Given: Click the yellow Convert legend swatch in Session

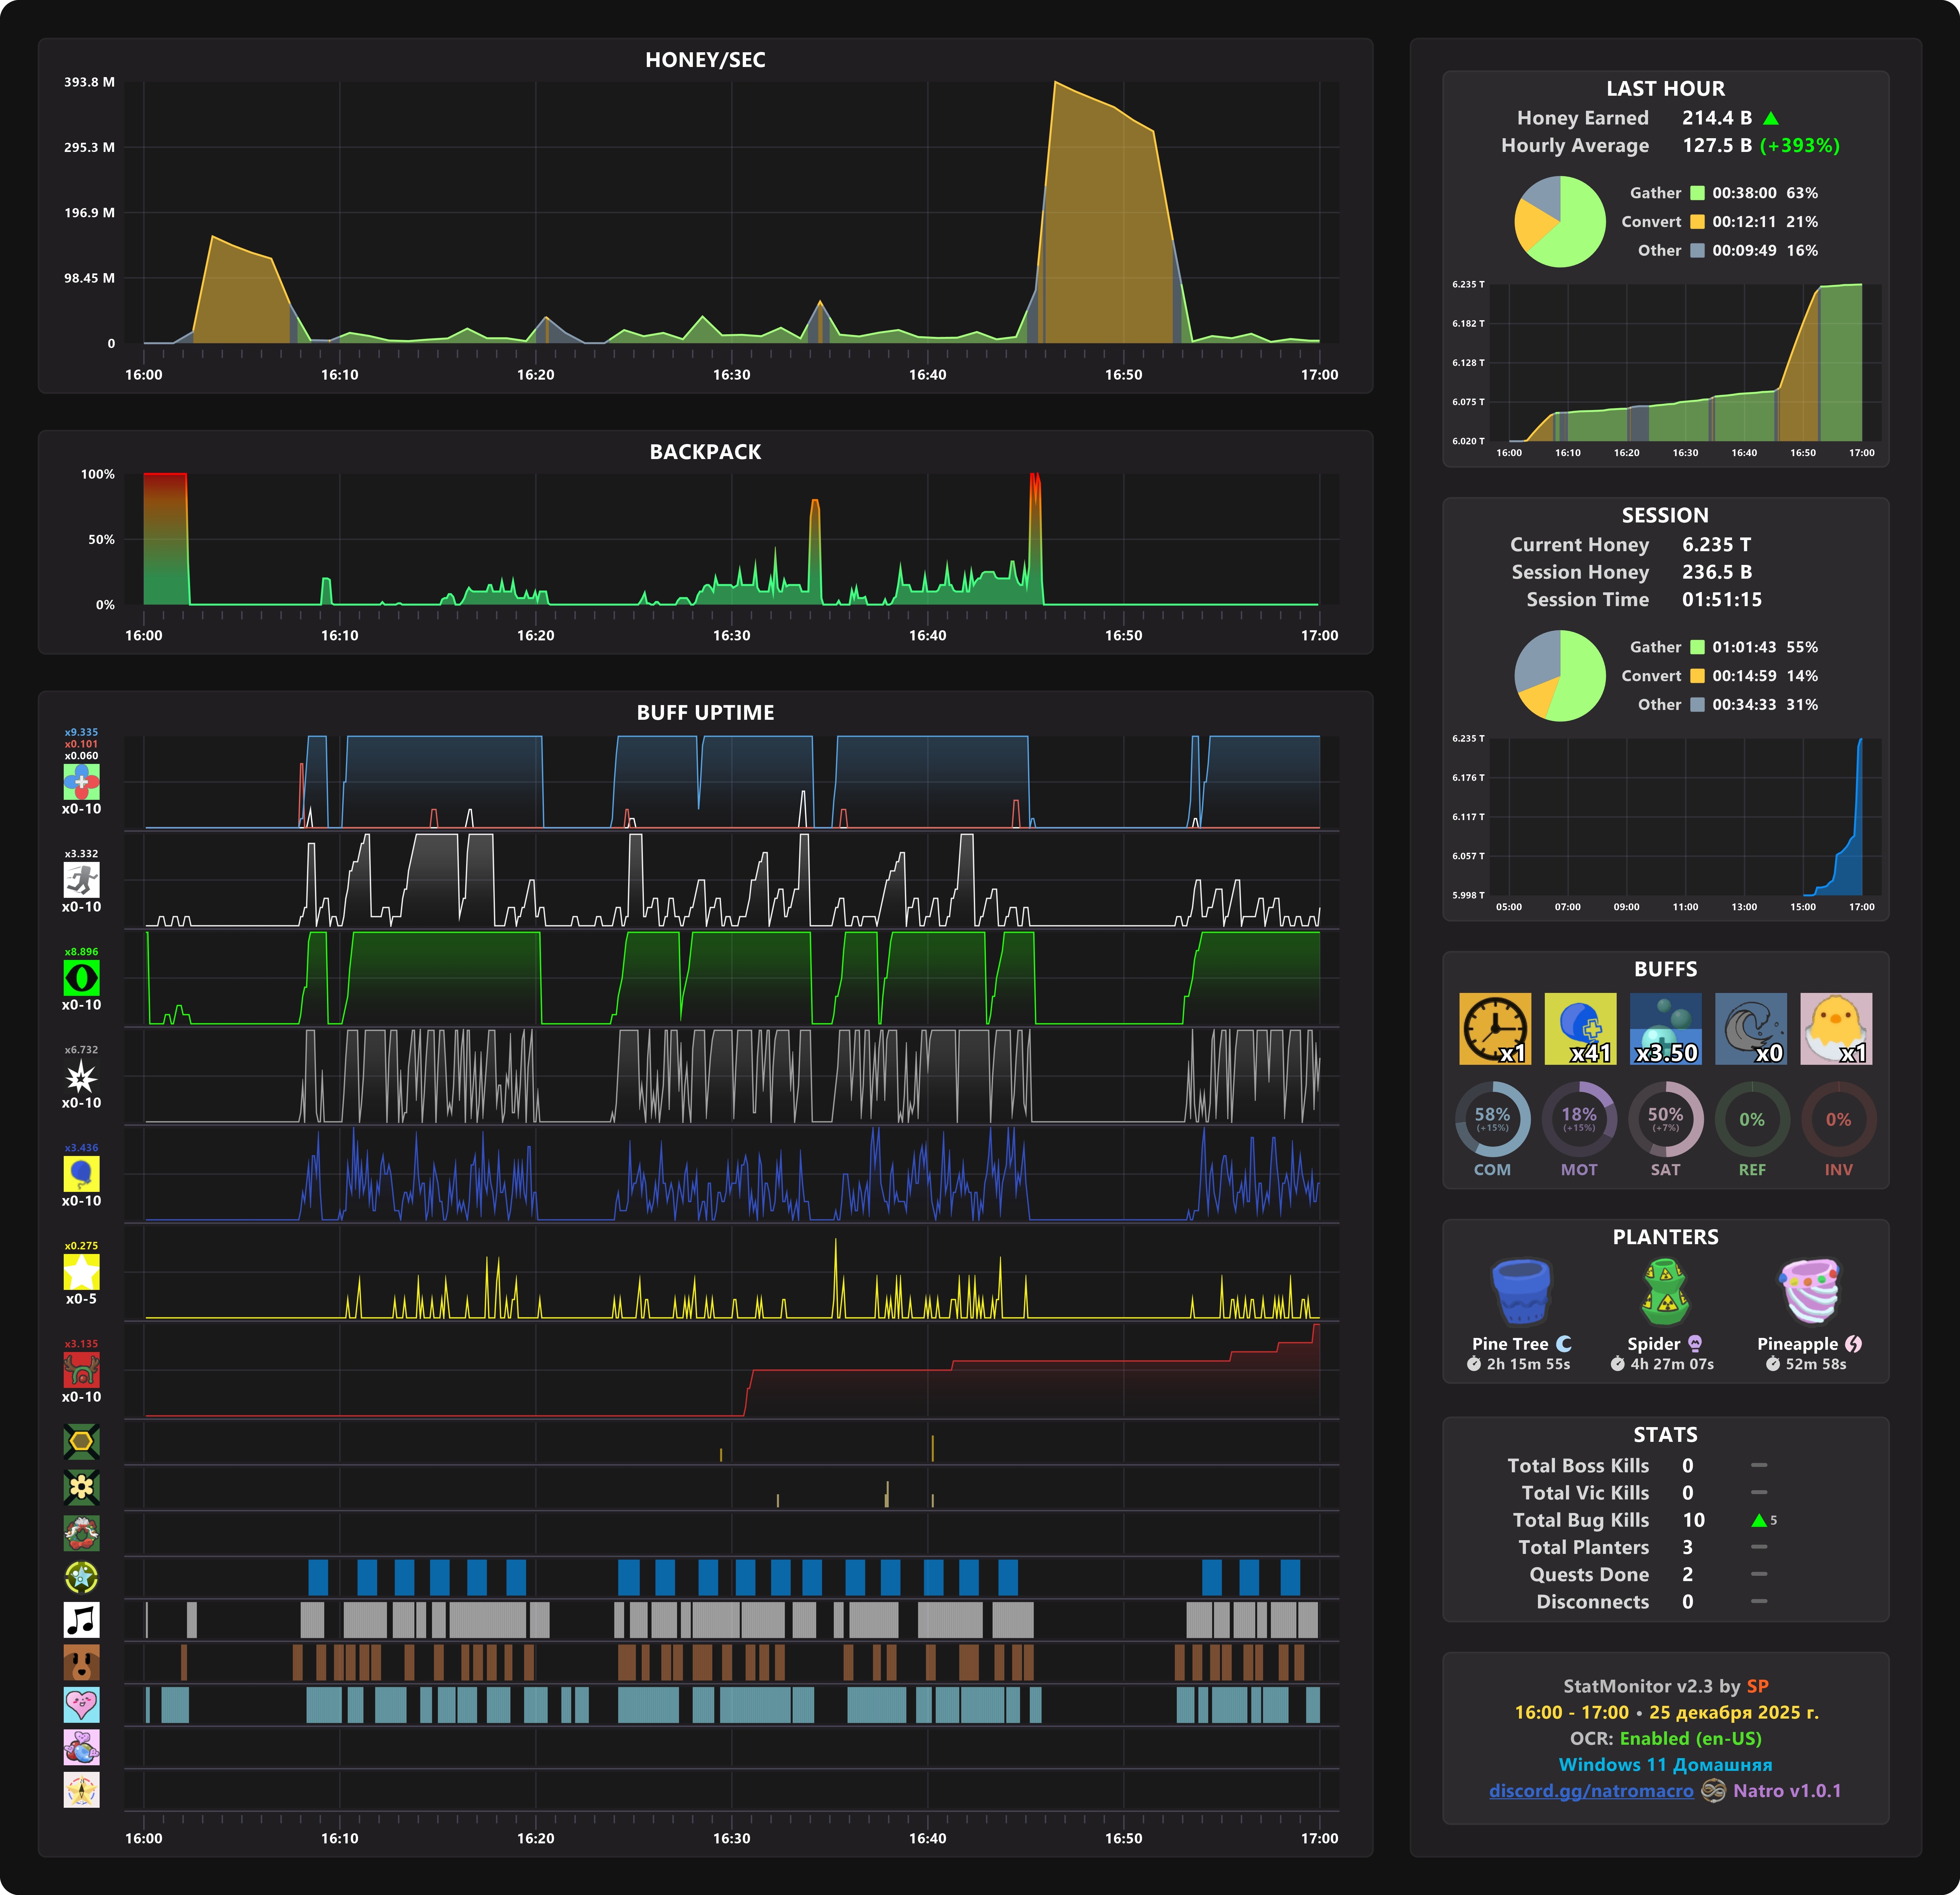Looking at the screenshot, I should tap(1697, 676).
